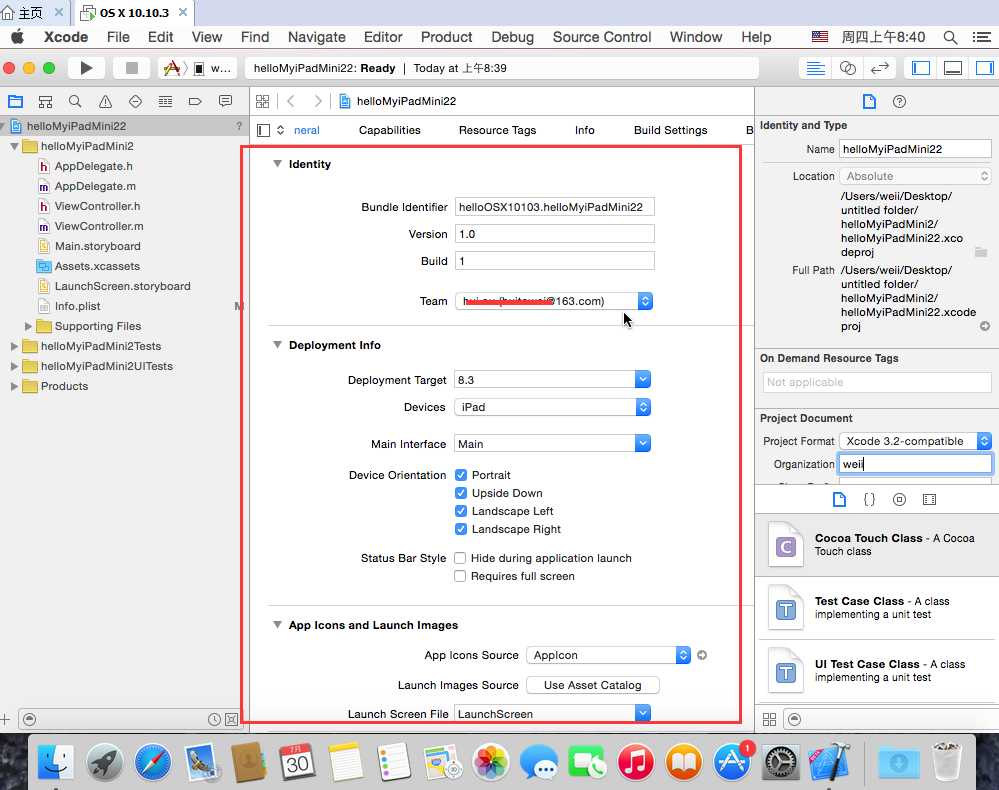999x790 pixels.
Task: Open the Issue navigator warning icon
Action: [105, 101]
